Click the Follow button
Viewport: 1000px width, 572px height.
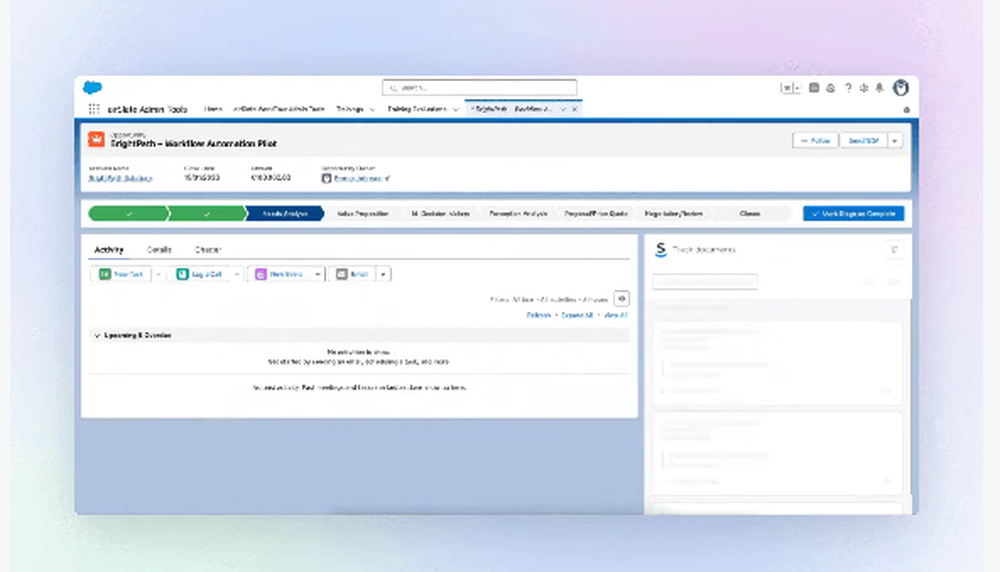pos(815,141)
